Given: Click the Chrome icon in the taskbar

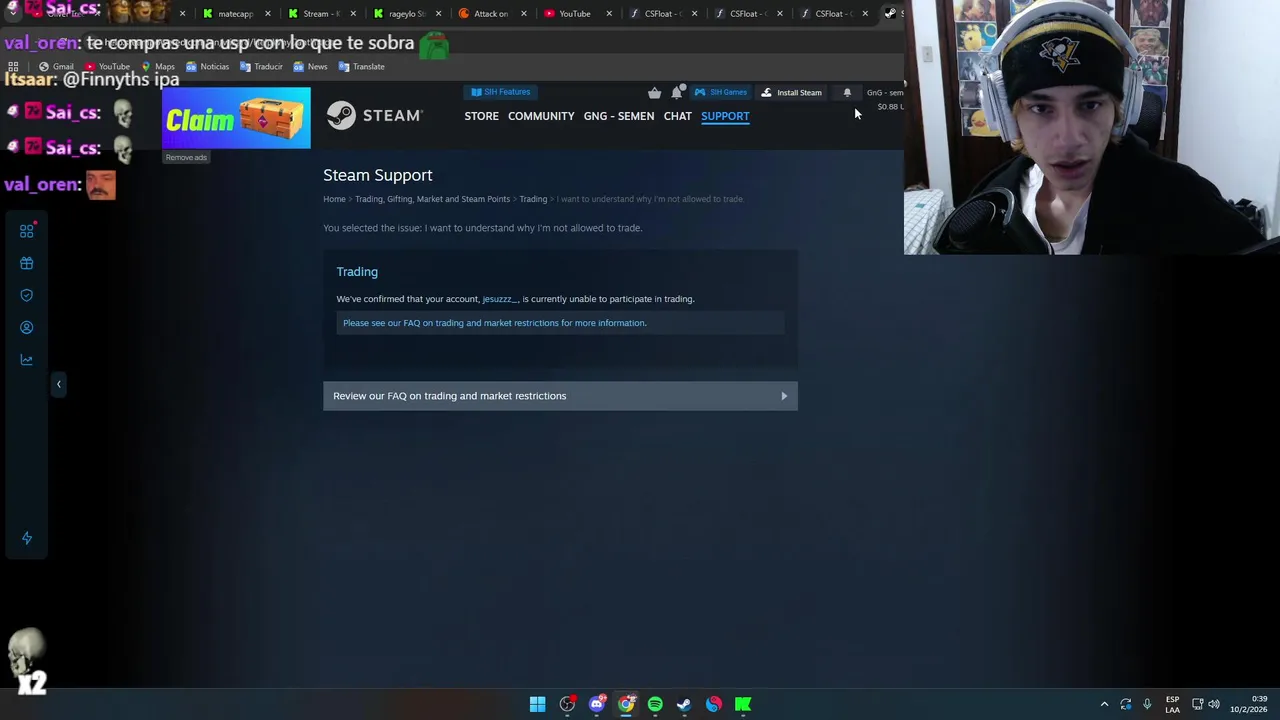Looking at the screenshot, I should point(626,704).
